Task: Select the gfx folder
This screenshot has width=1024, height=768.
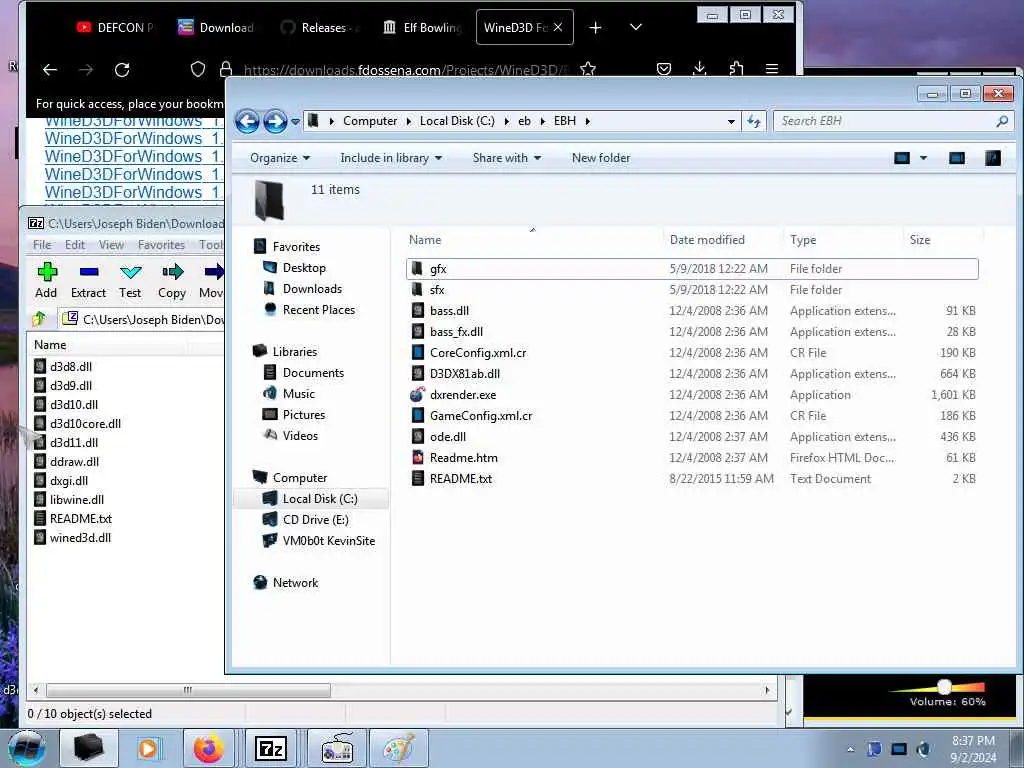Action: (692, 268)
